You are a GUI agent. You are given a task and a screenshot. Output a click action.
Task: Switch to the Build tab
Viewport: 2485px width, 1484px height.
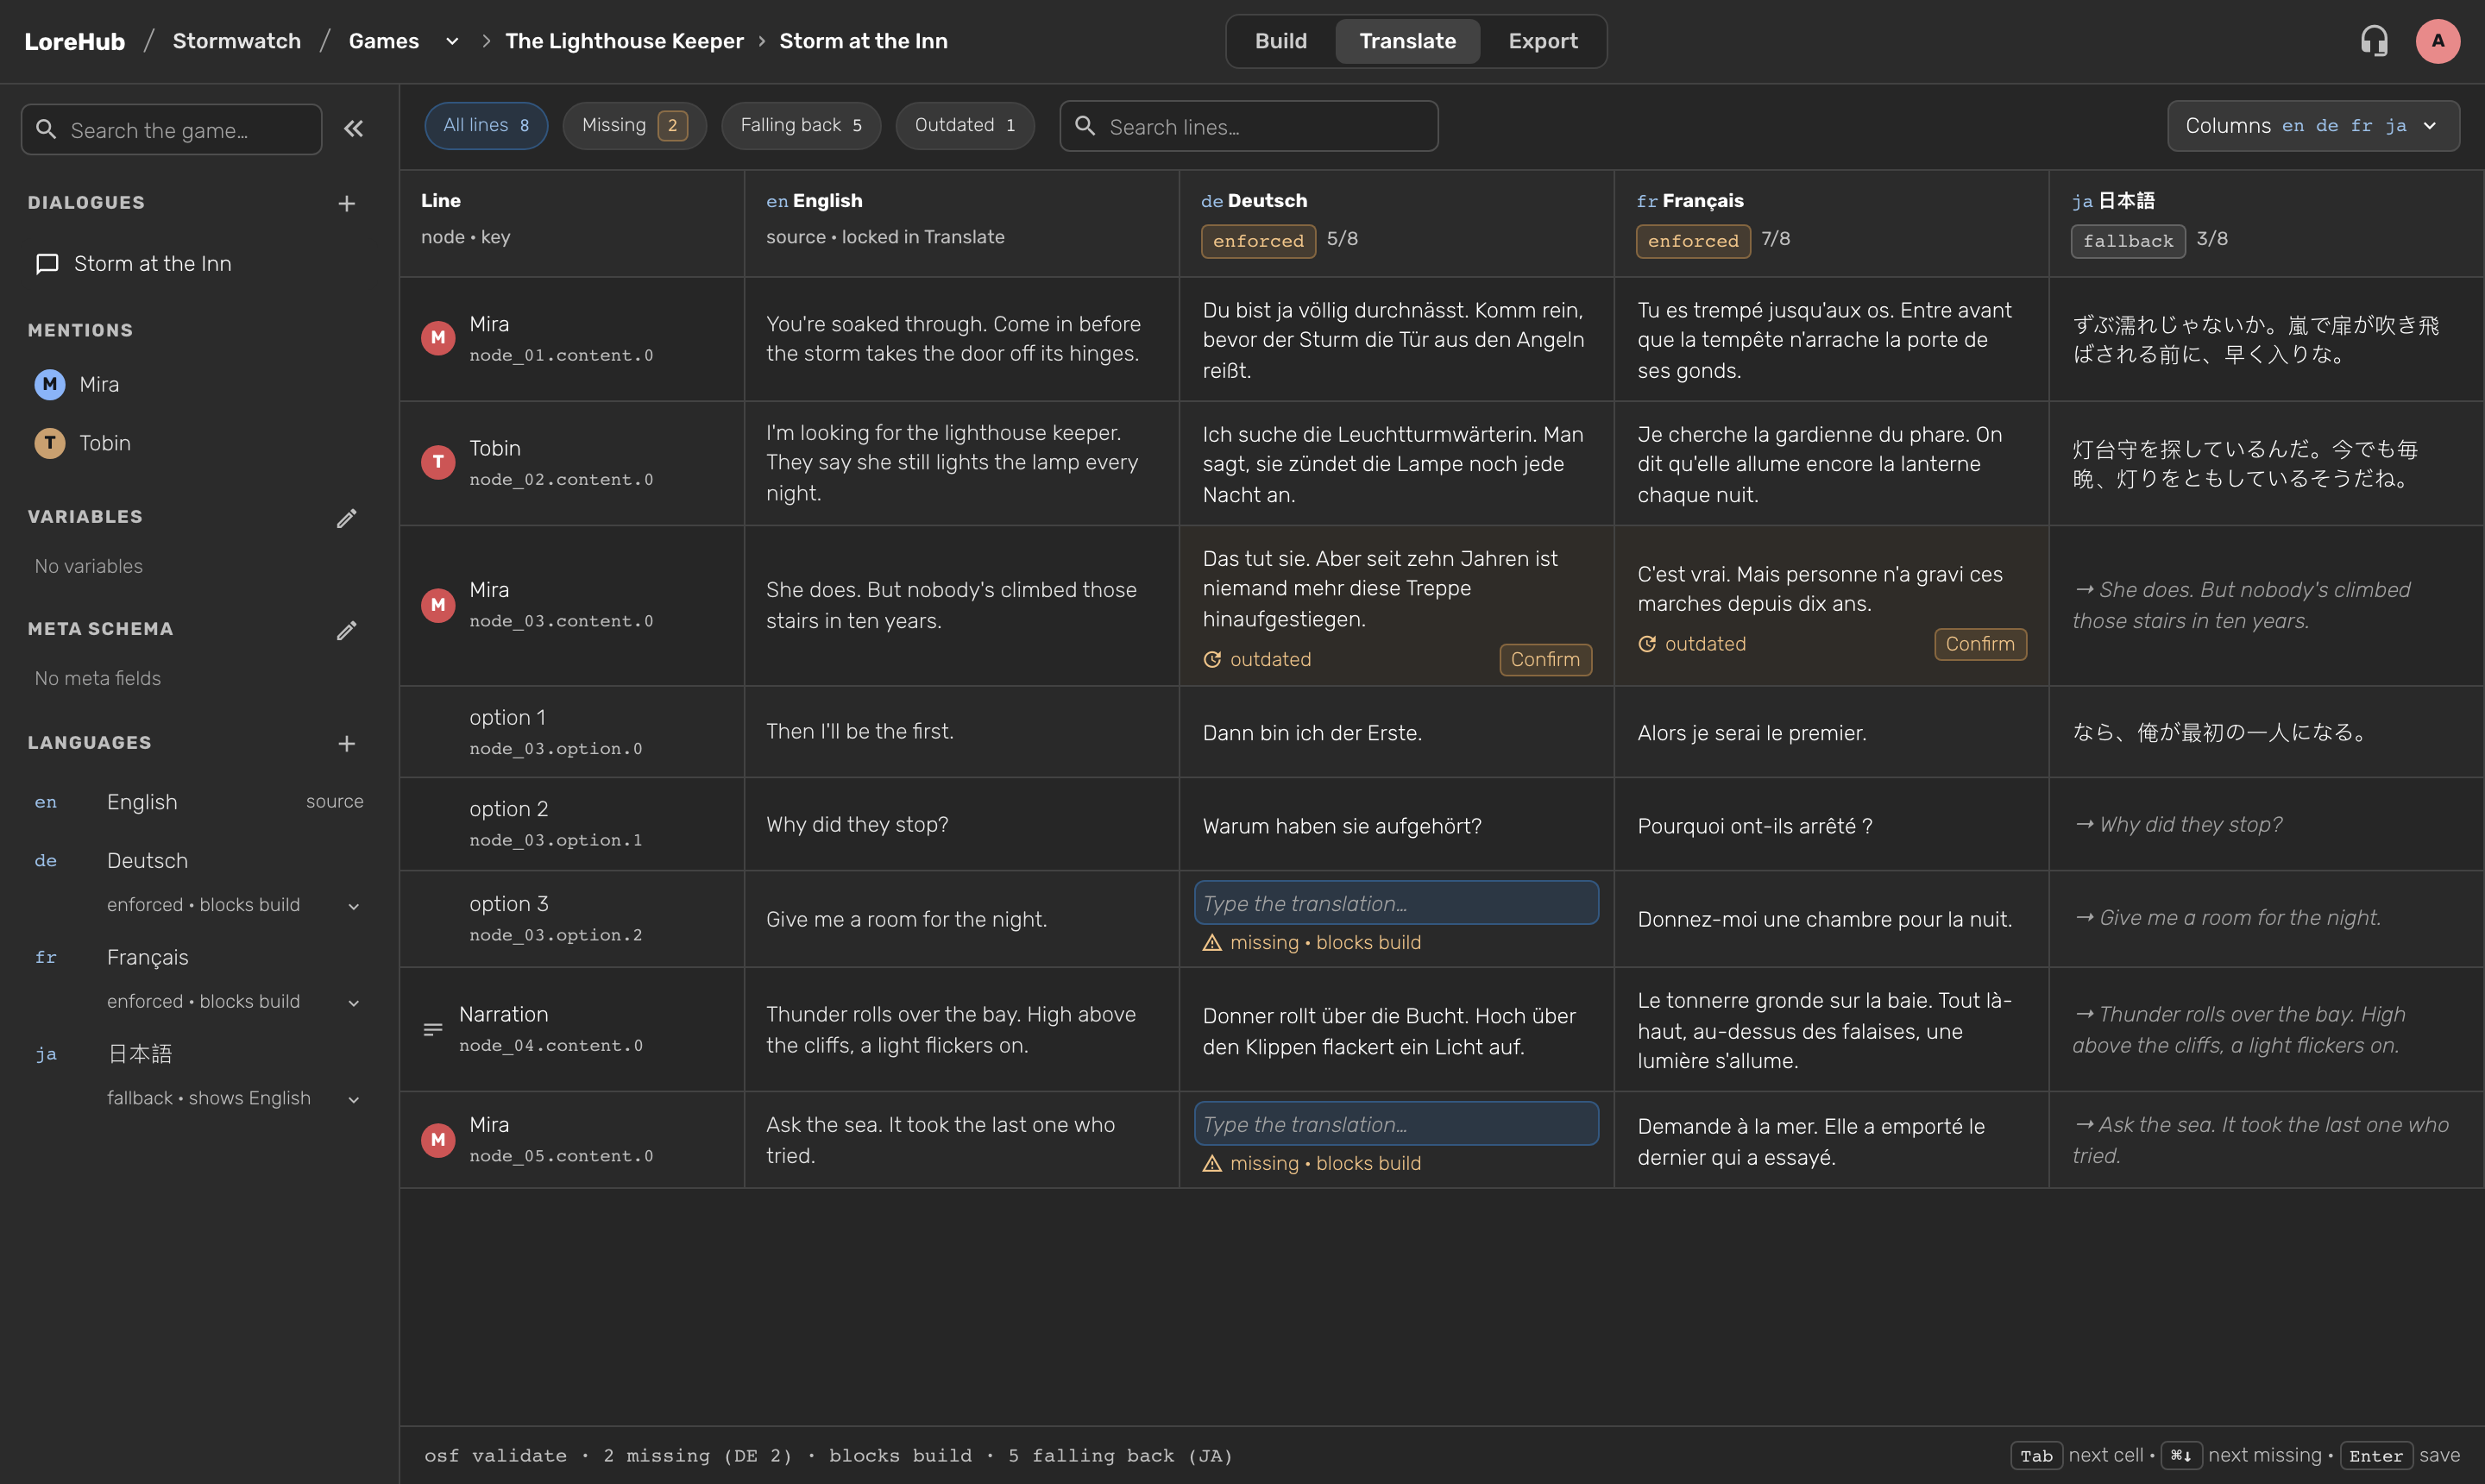[1281, 41]
